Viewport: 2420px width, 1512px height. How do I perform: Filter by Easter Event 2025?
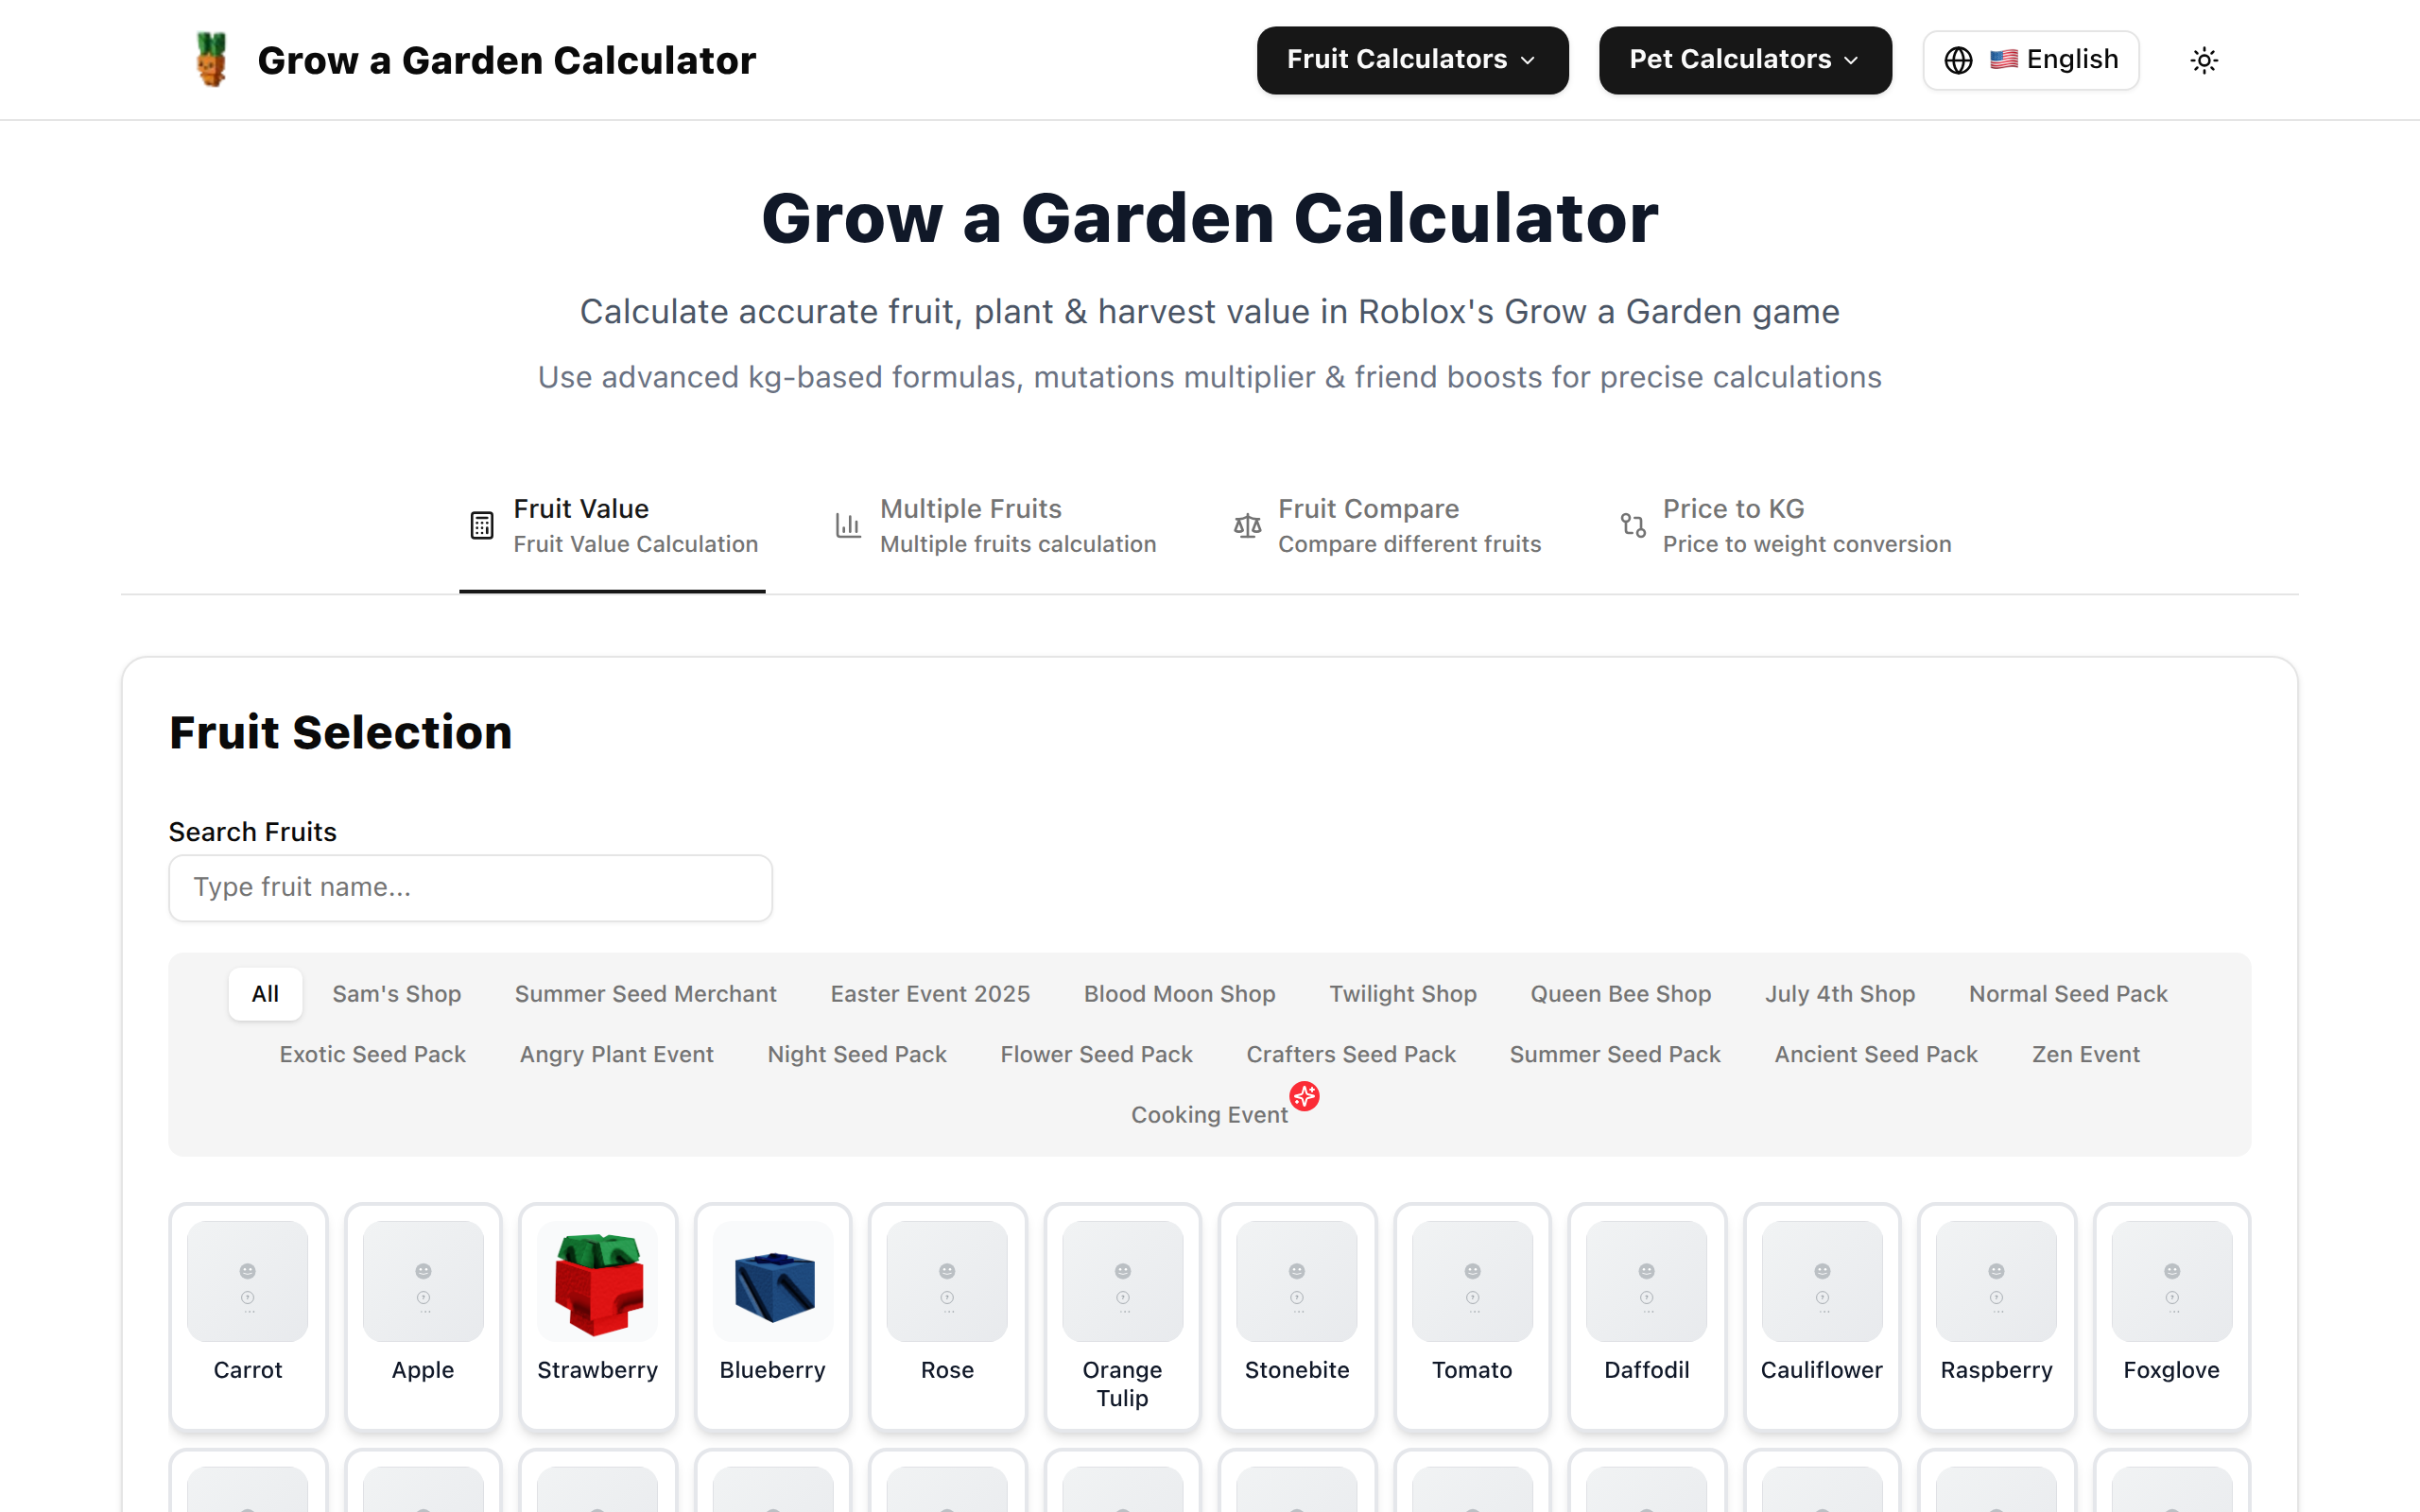tap(930, 994)
